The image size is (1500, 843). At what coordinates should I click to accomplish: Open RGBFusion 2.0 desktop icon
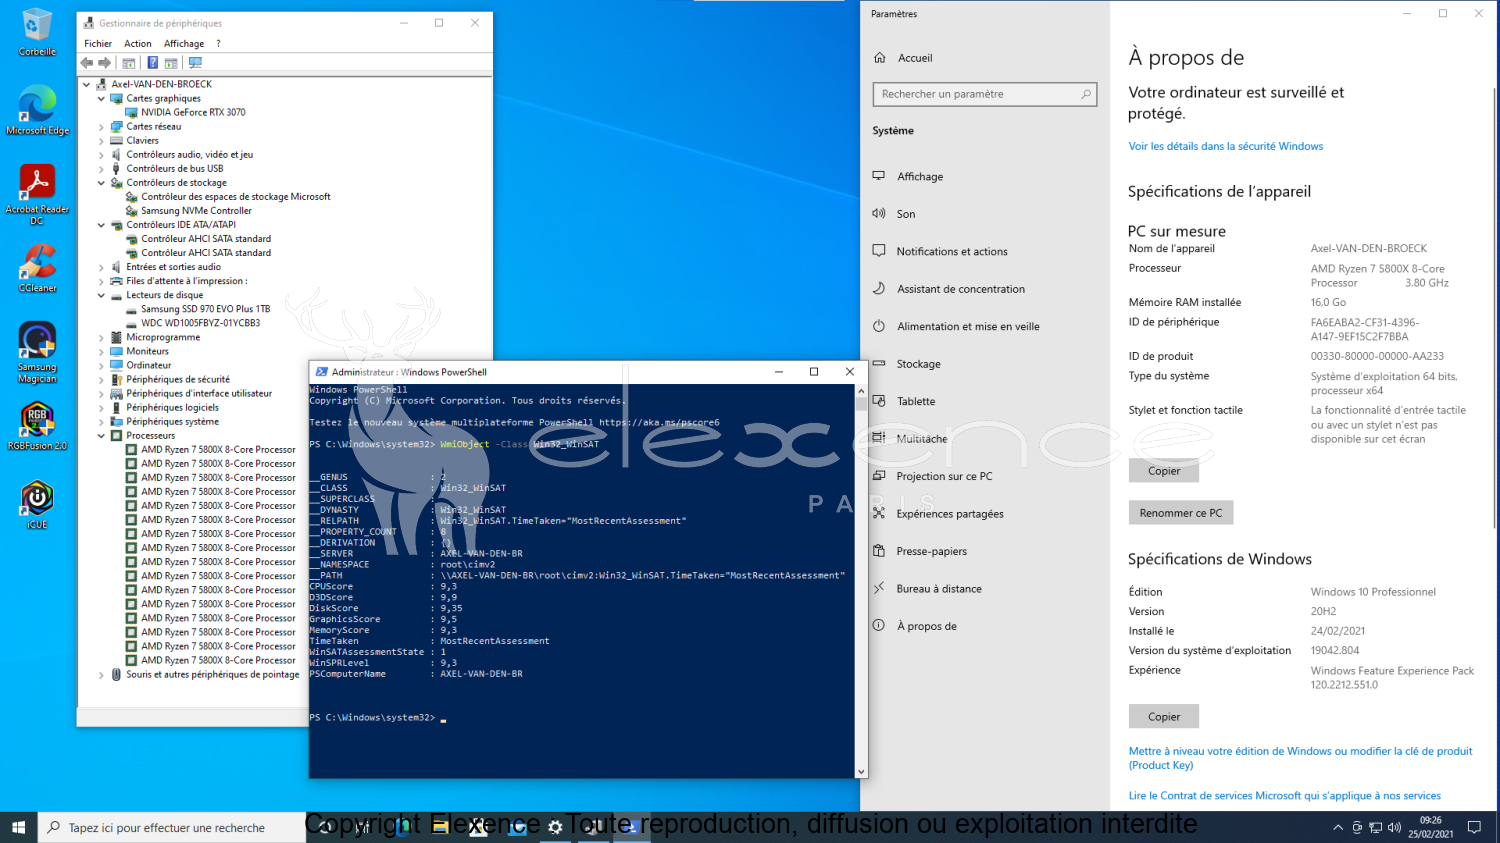click(37, 426)
